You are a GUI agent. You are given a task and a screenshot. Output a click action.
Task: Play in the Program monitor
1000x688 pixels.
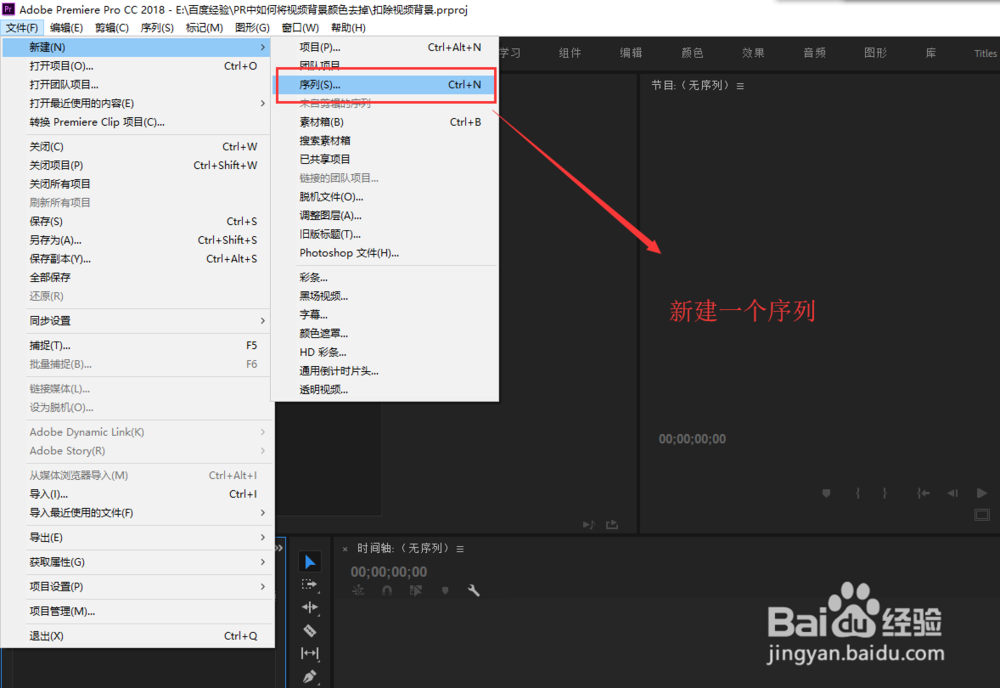(982, 493)
